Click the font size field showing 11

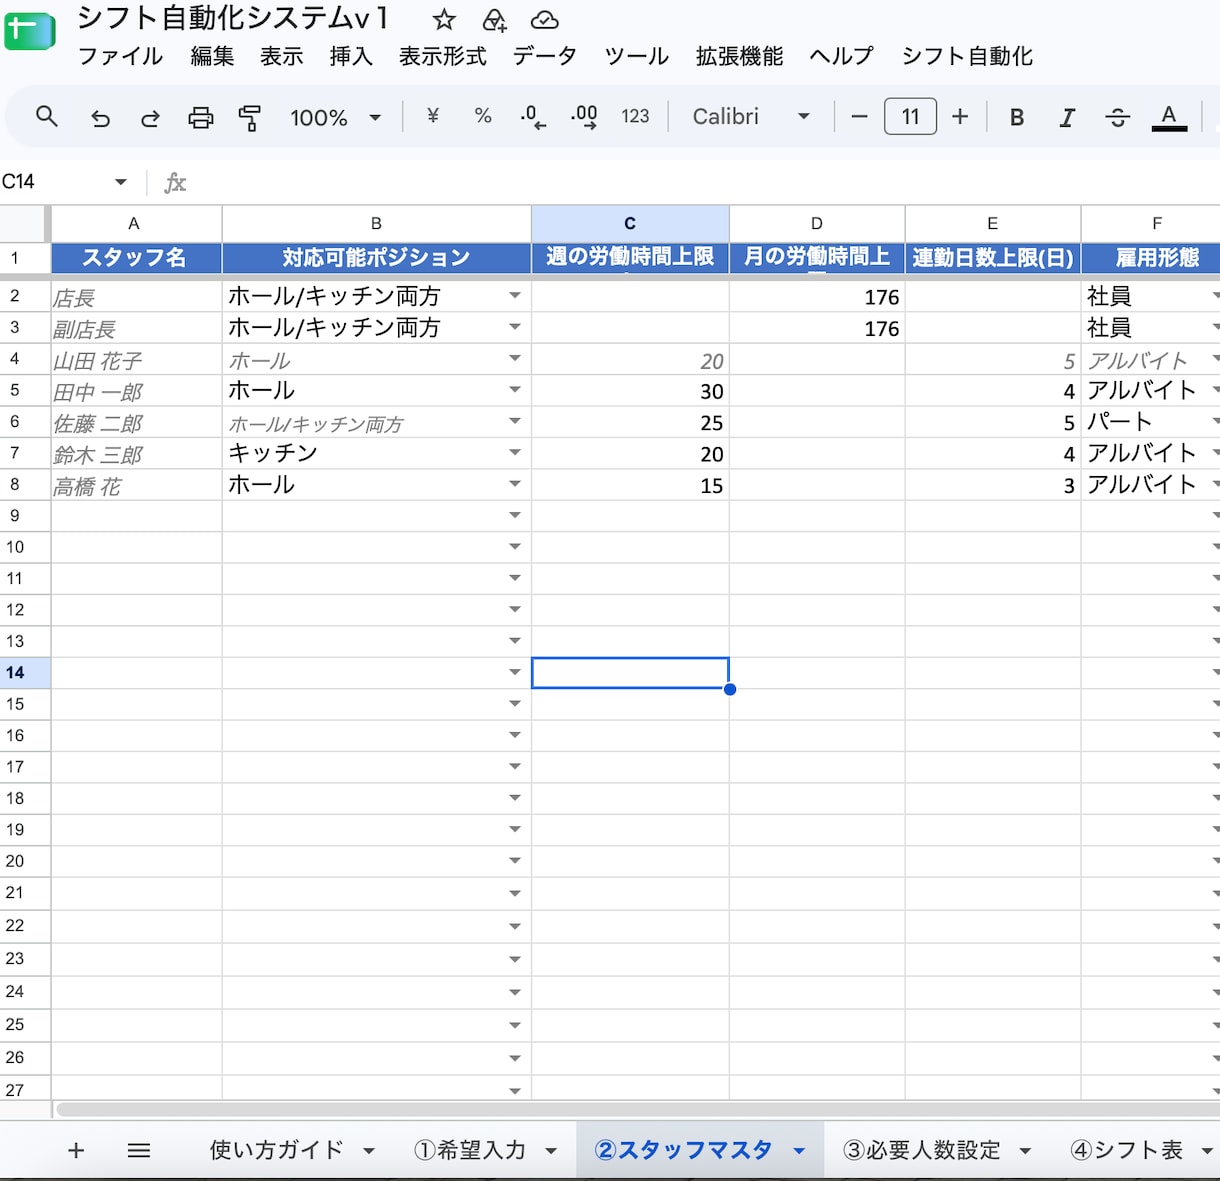point(910,117)
